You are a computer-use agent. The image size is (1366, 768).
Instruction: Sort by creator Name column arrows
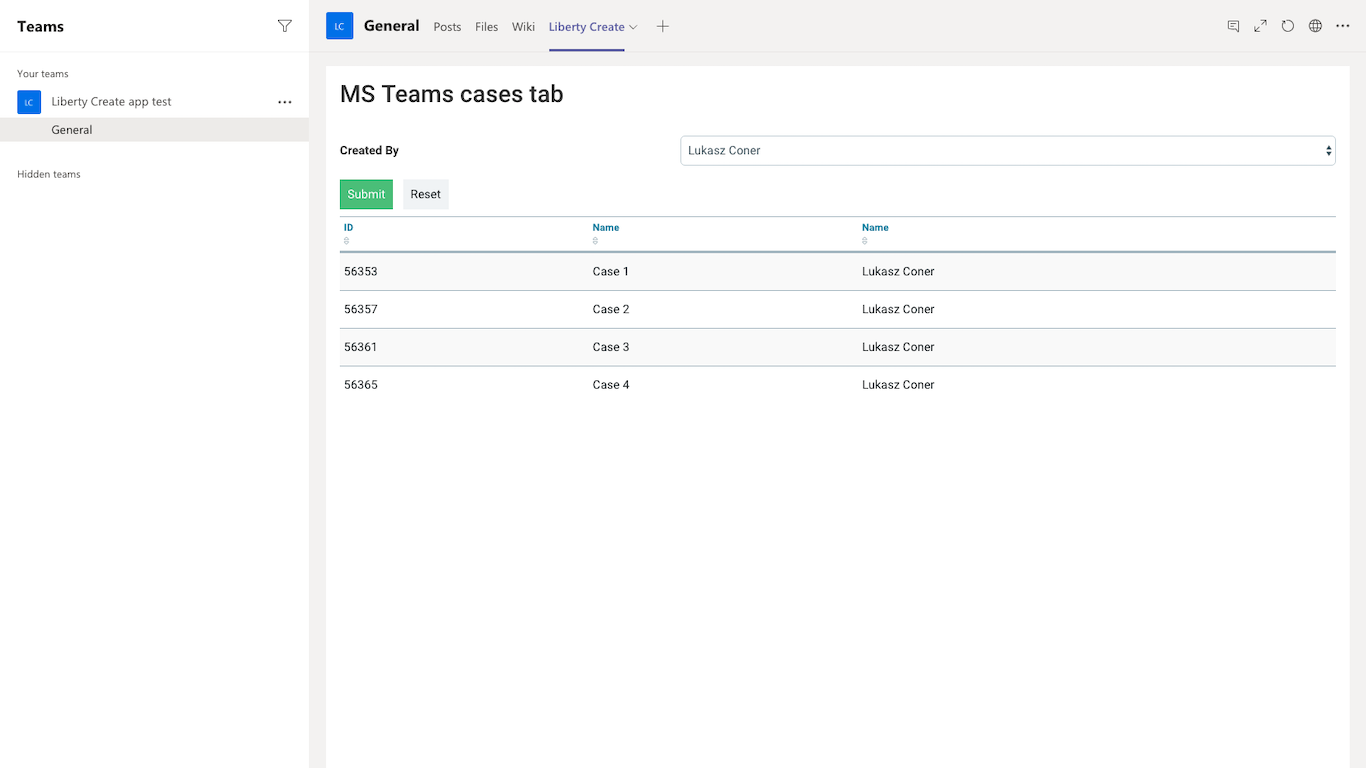coord(865,241)
